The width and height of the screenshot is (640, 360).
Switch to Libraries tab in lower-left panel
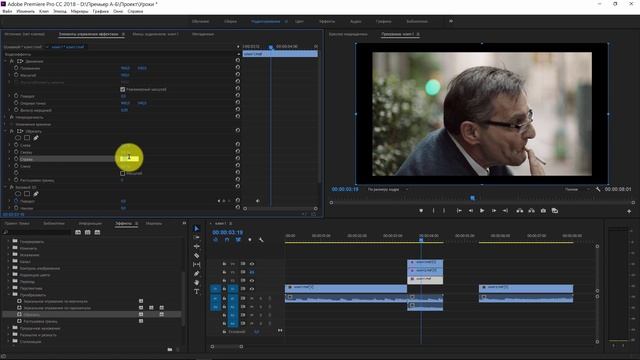pyautogui.click(x=54, y=224)
